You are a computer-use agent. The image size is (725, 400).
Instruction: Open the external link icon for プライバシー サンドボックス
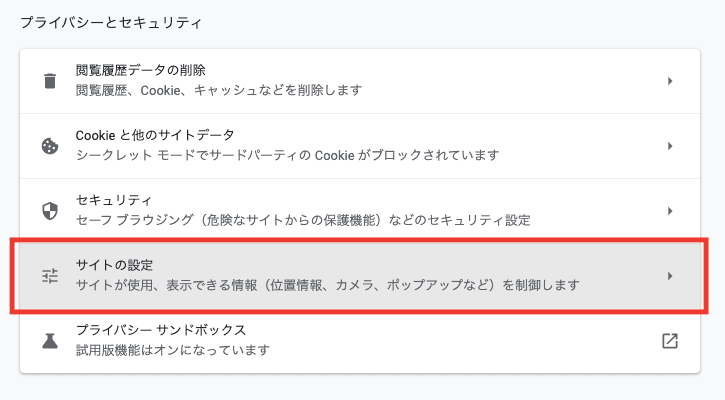(x=670, y=341)
